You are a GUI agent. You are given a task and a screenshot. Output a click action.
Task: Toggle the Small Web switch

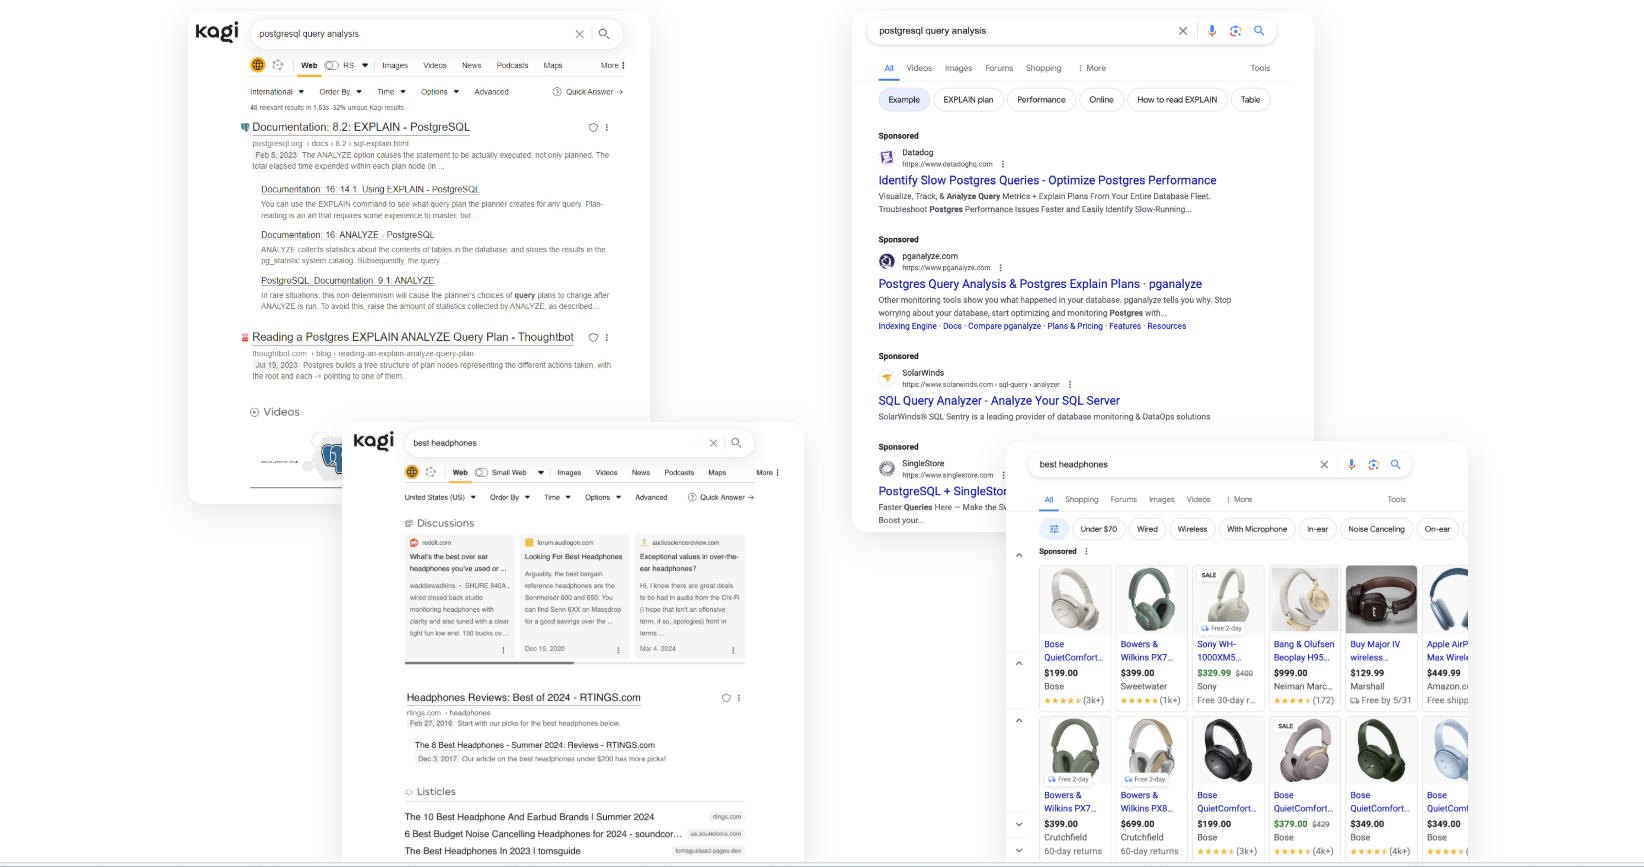(x=481, y=472)
